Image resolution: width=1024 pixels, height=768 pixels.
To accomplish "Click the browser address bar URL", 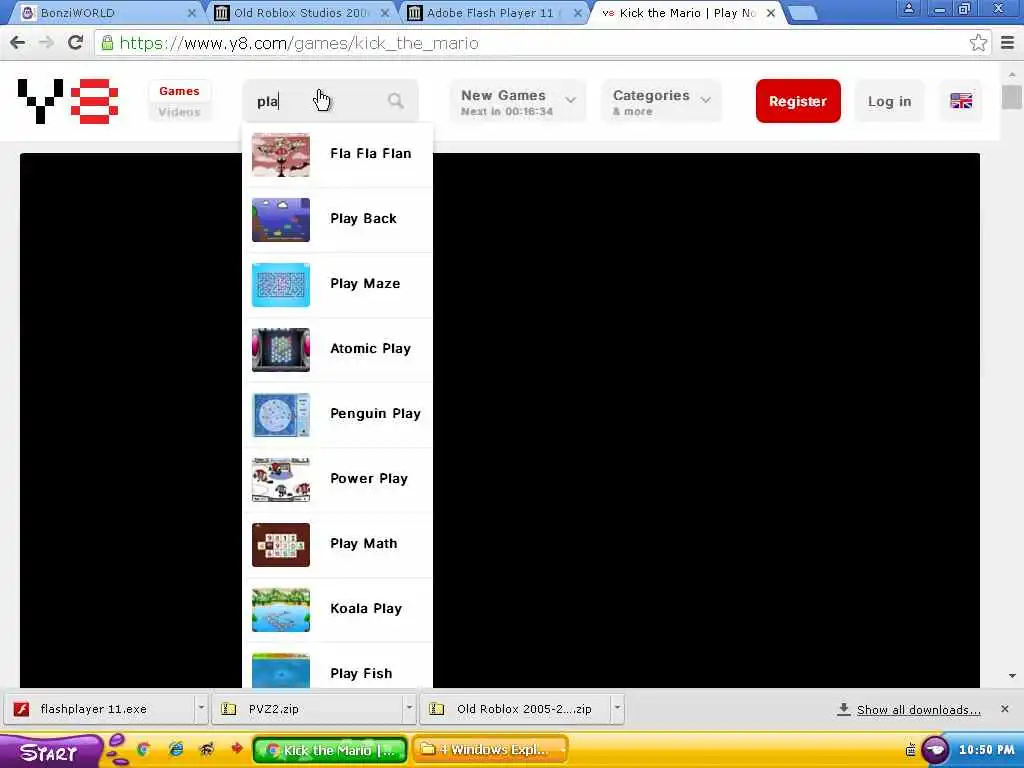I will coord(299,43).
